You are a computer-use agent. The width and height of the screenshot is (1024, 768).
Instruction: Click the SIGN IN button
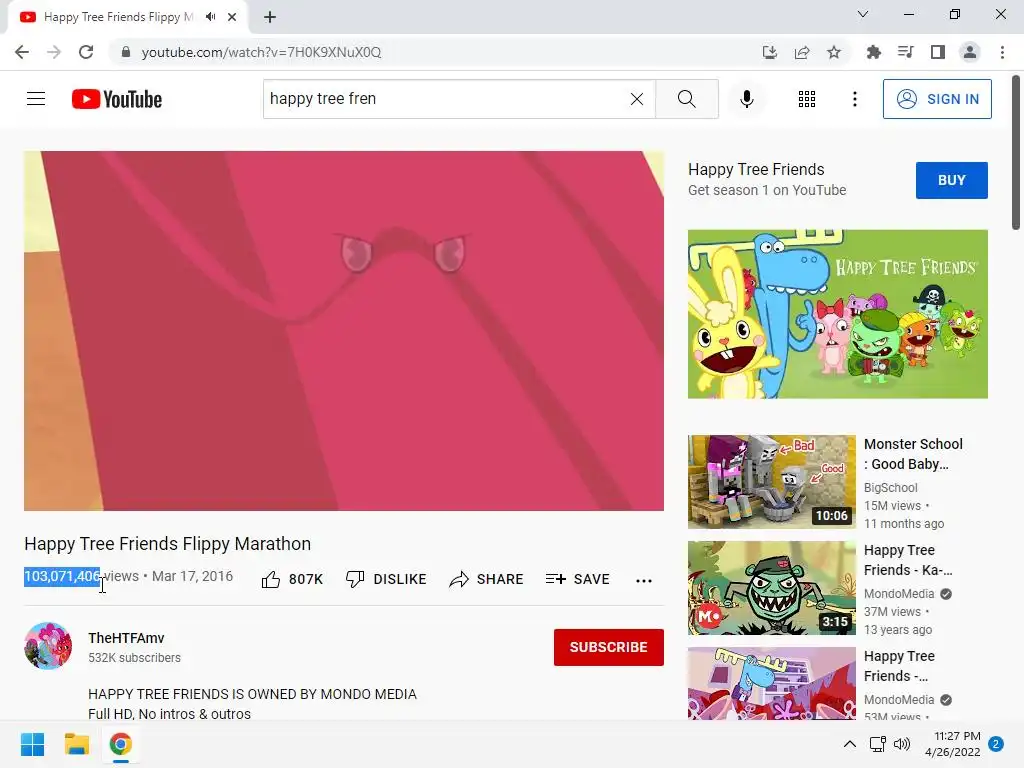tap(936, 99)
